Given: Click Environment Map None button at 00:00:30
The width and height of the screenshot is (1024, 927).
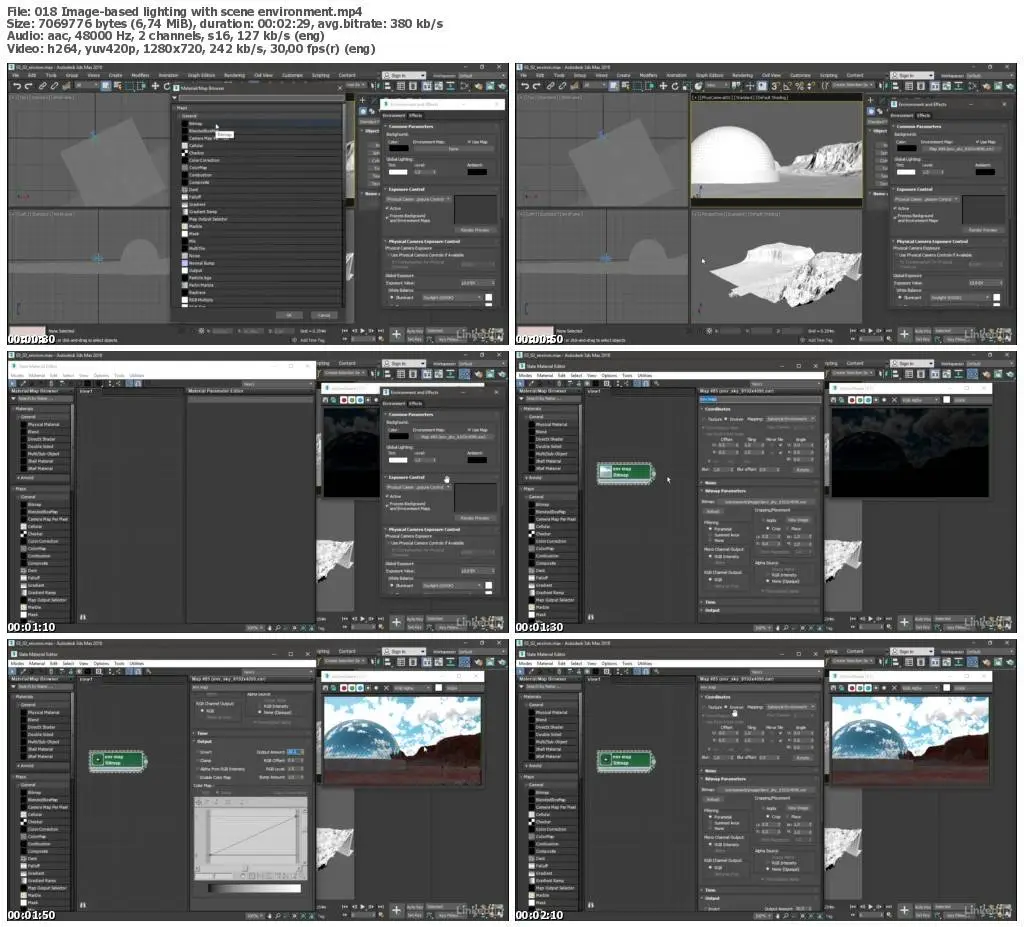Looking at the screenshot, I should coord(453,149).
